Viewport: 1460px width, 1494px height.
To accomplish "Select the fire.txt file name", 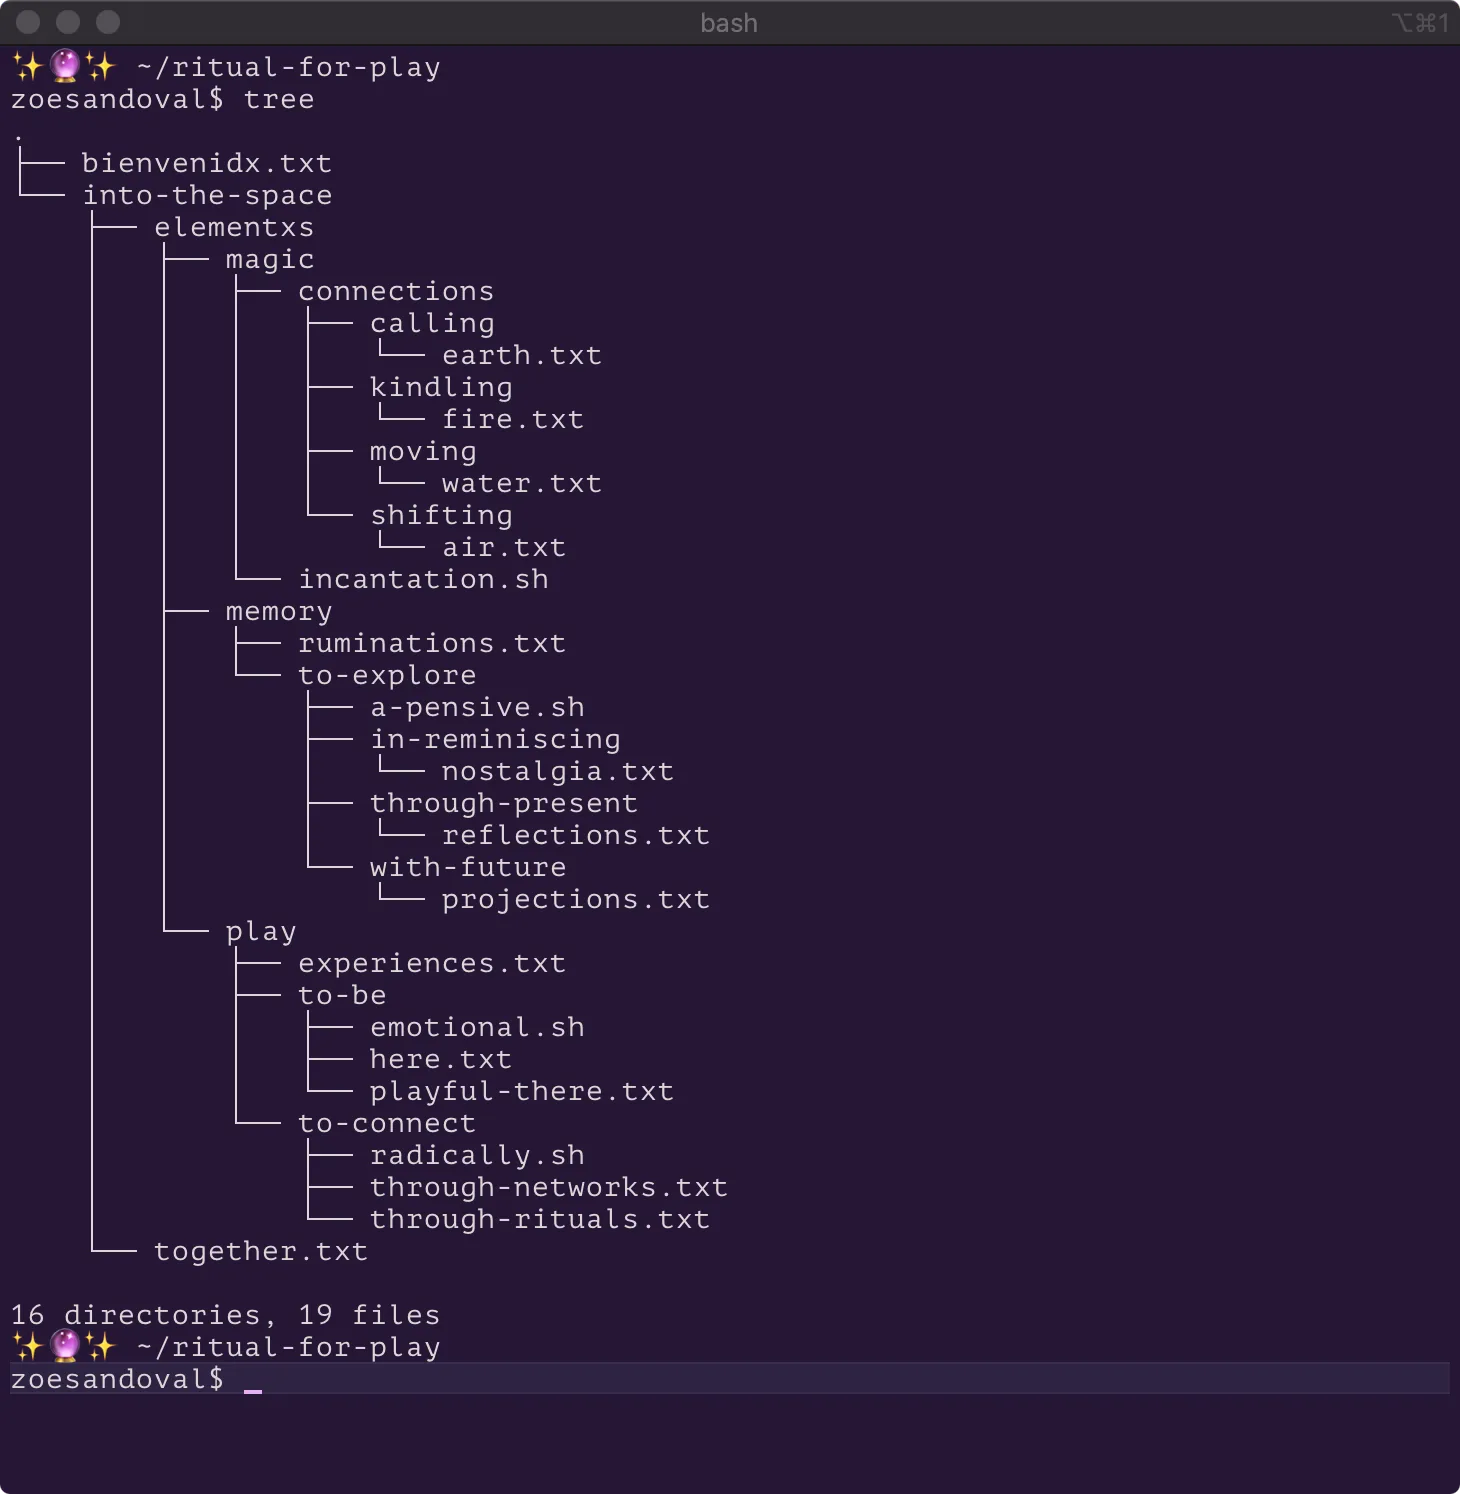I will tap(513, 420).
